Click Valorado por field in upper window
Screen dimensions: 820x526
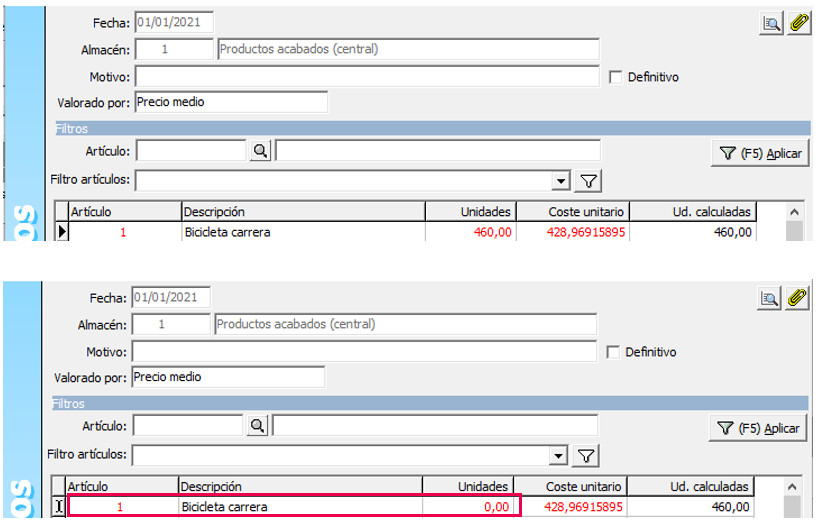coord(231,102)
